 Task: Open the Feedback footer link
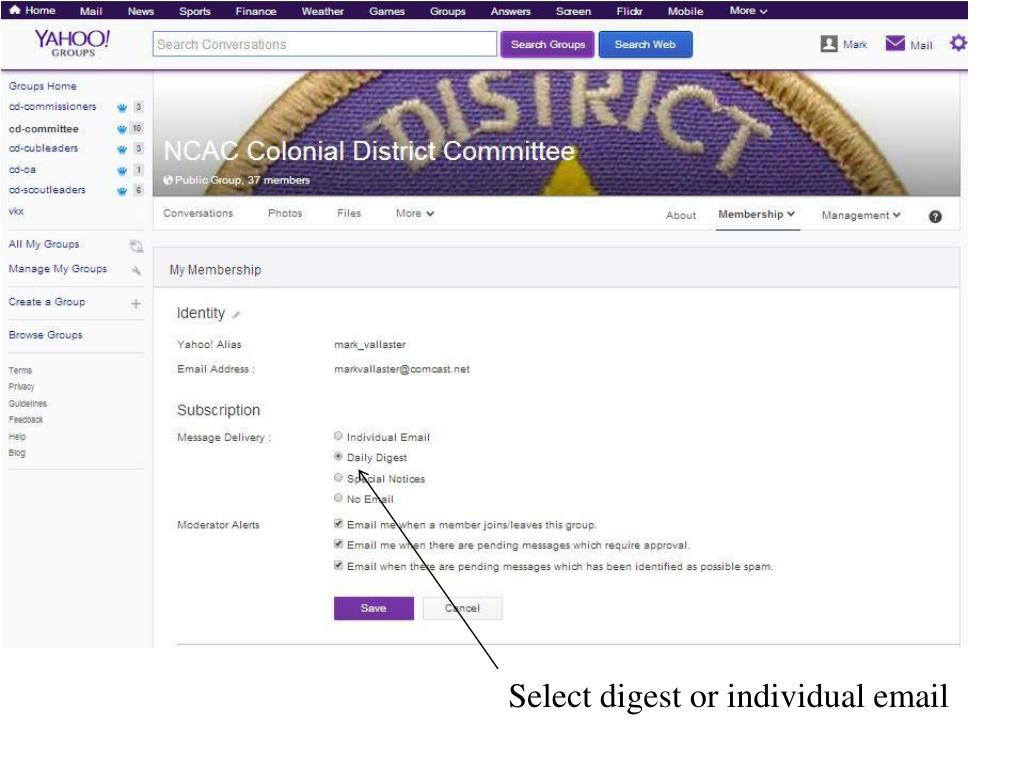pos(25,419)
